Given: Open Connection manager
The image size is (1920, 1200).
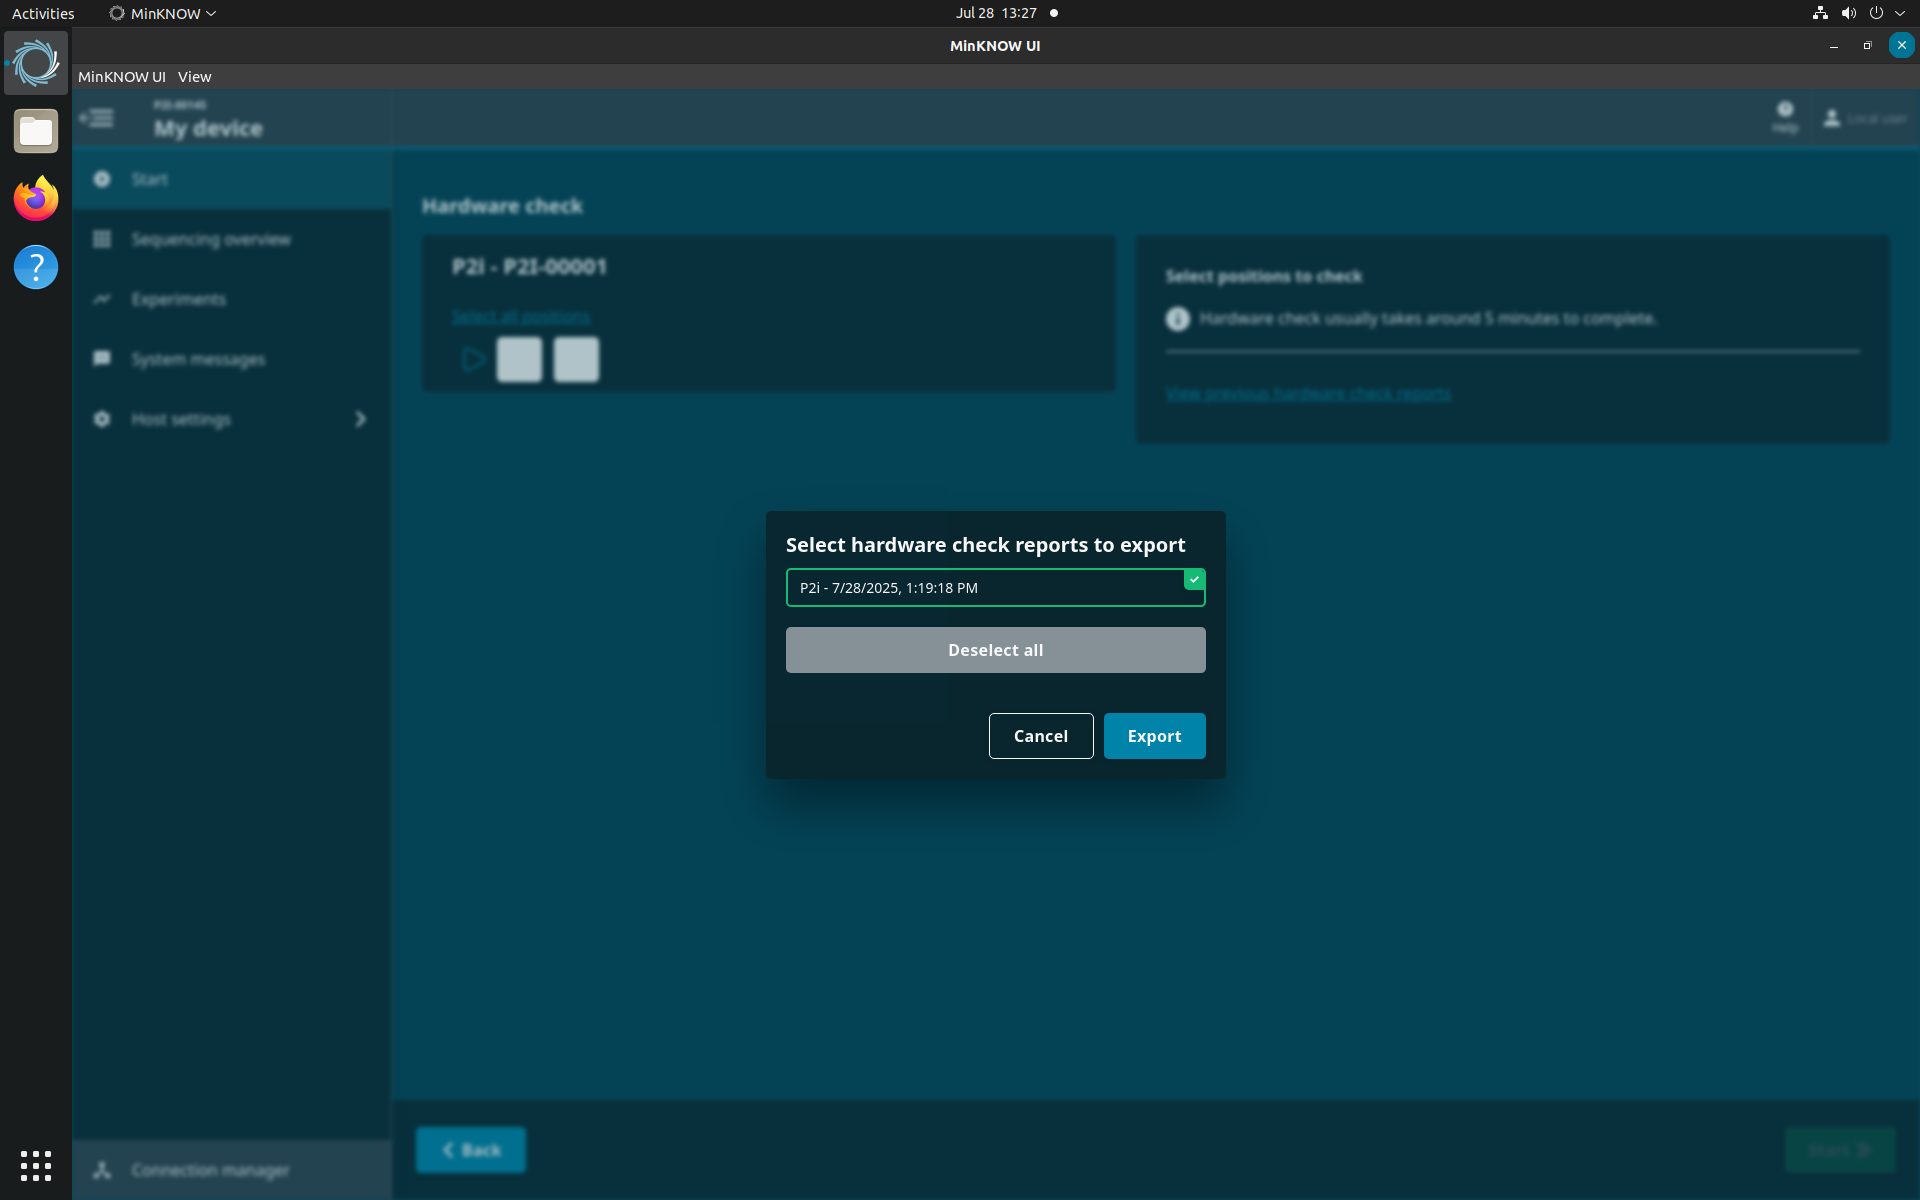Looking at the screenshot, I should point(232,1170).
